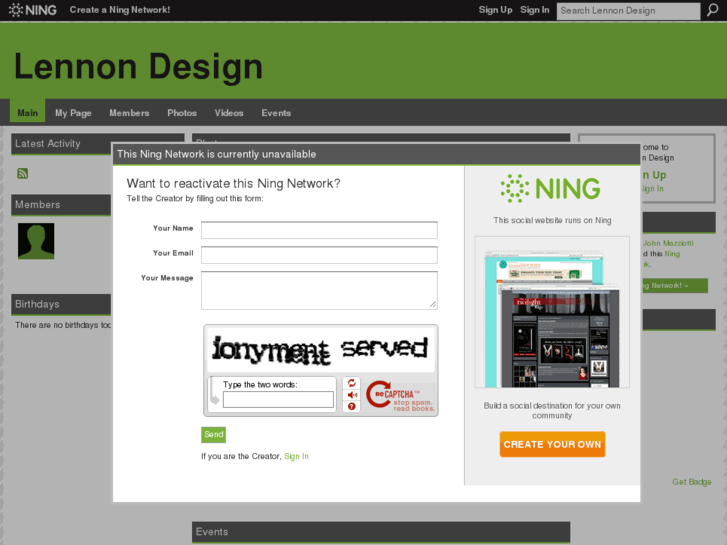Click the Your Name field
Viewport: 727px width, 545px height.
click(x=319, y=230)
